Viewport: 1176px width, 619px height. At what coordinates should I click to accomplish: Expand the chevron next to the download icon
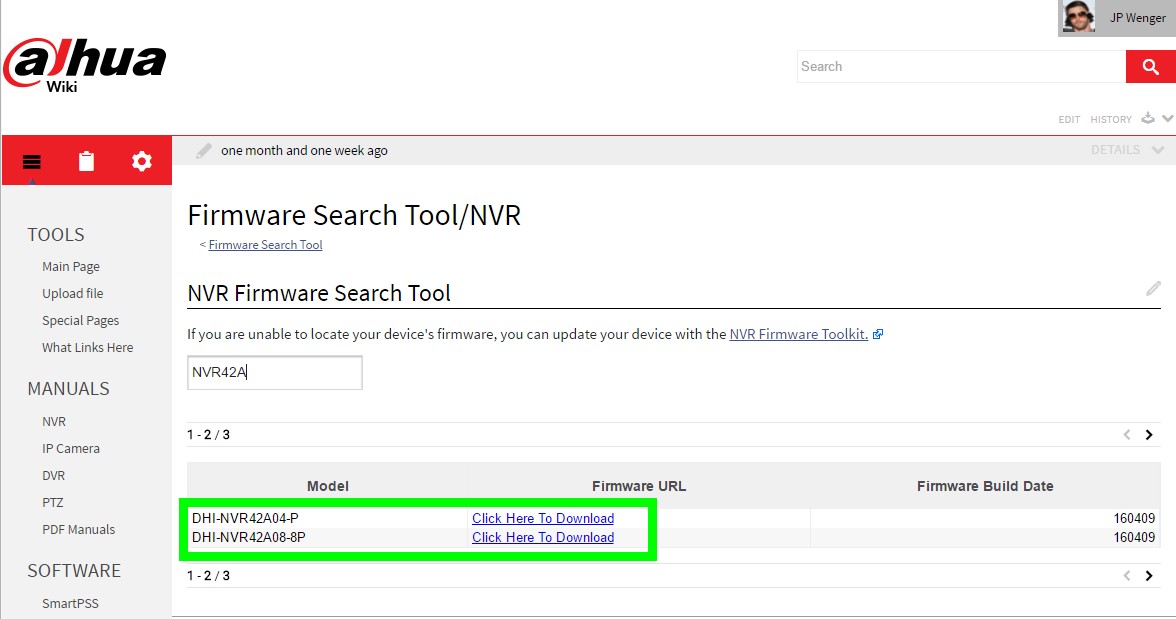[1168, 119]
